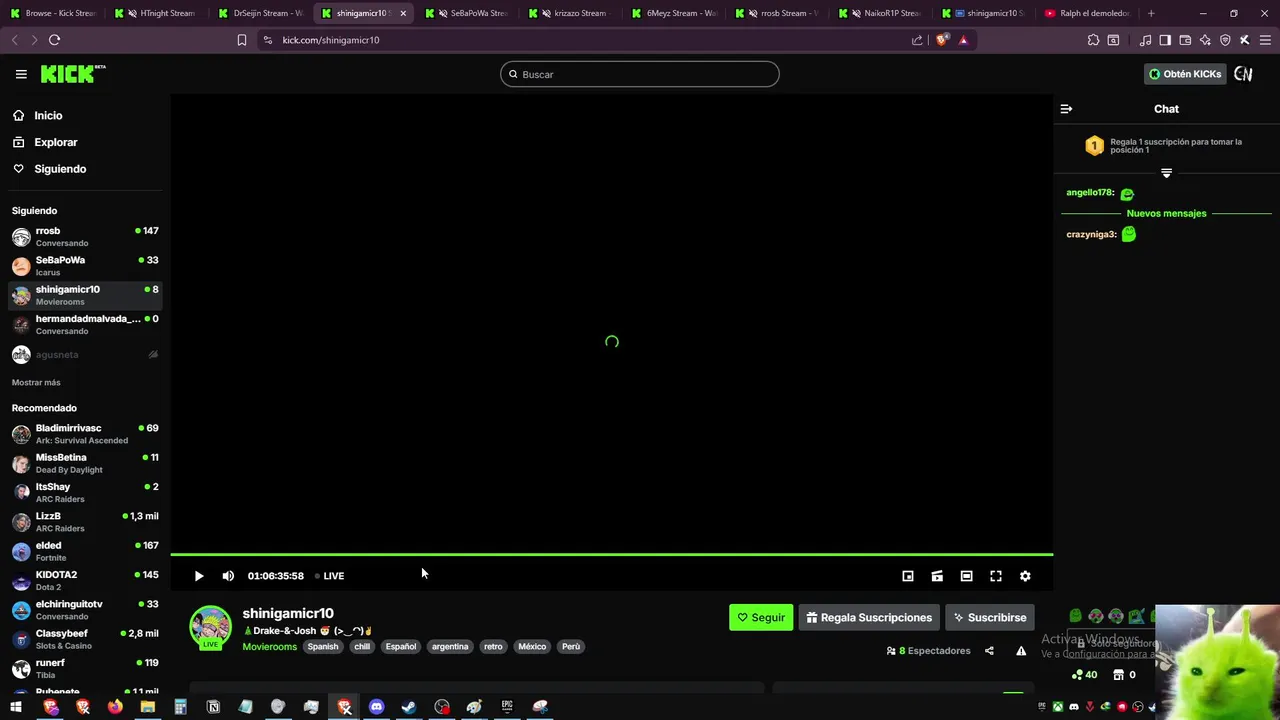The width and height of the screenshot is (1280, 720).
Task: Click the Suscribirse button
Action: pos(990,618)
